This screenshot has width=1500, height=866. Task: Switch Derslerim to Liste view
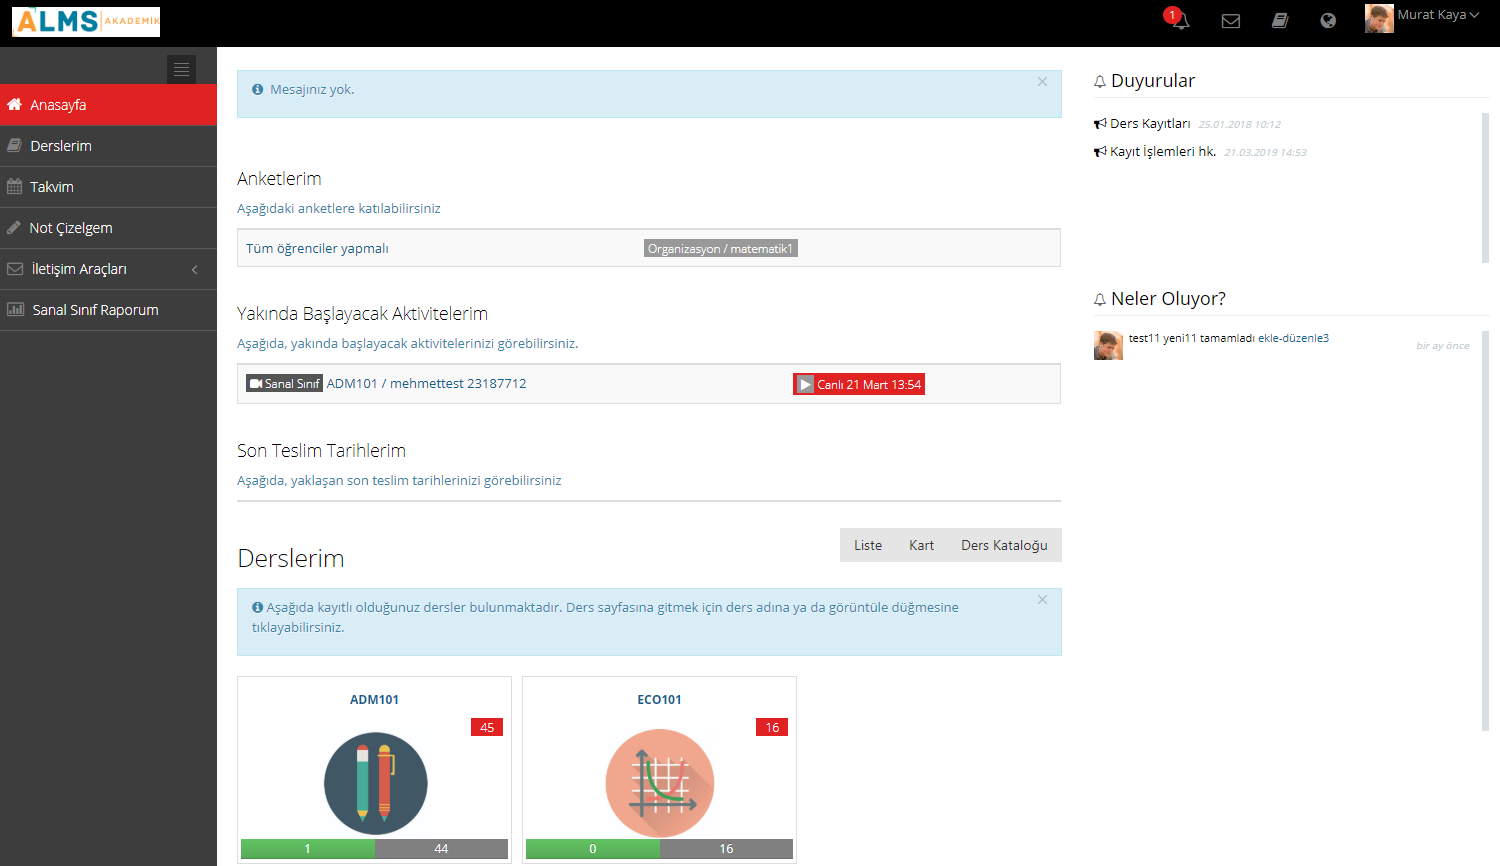point(868,545)
